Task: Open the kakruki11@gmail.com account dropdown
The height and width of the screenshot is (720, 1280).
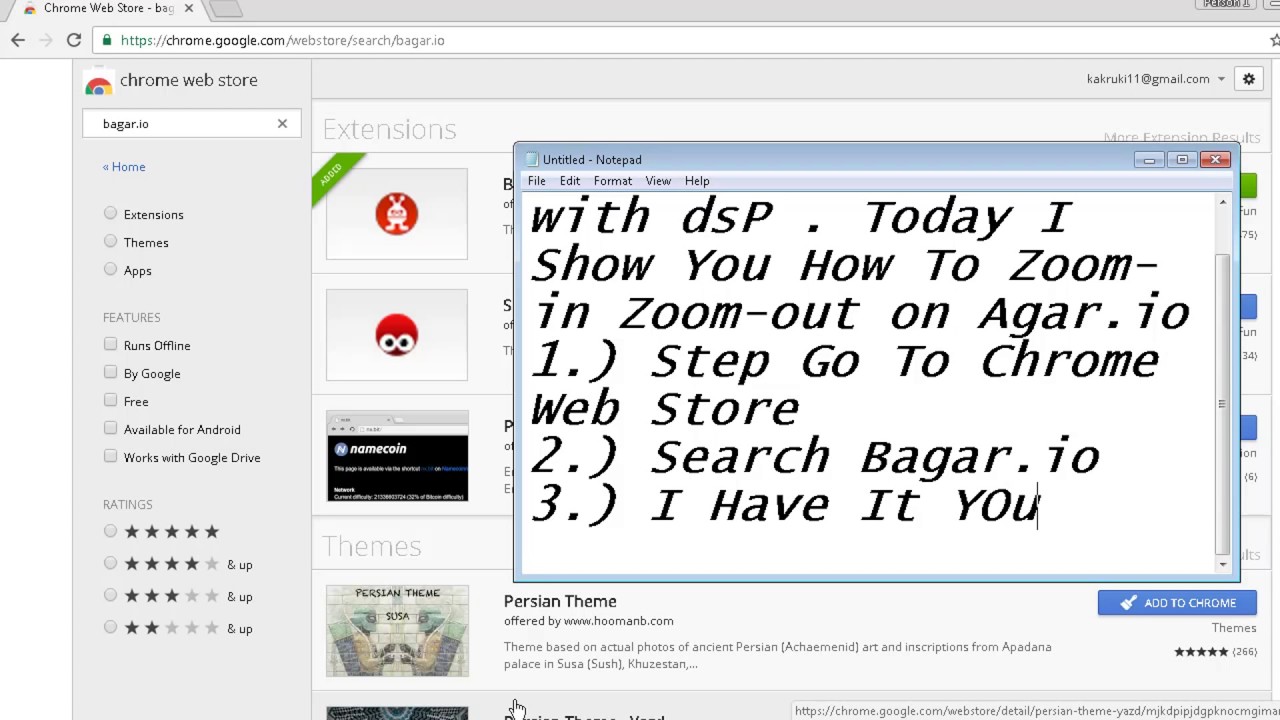Action: click(1156, 79)
